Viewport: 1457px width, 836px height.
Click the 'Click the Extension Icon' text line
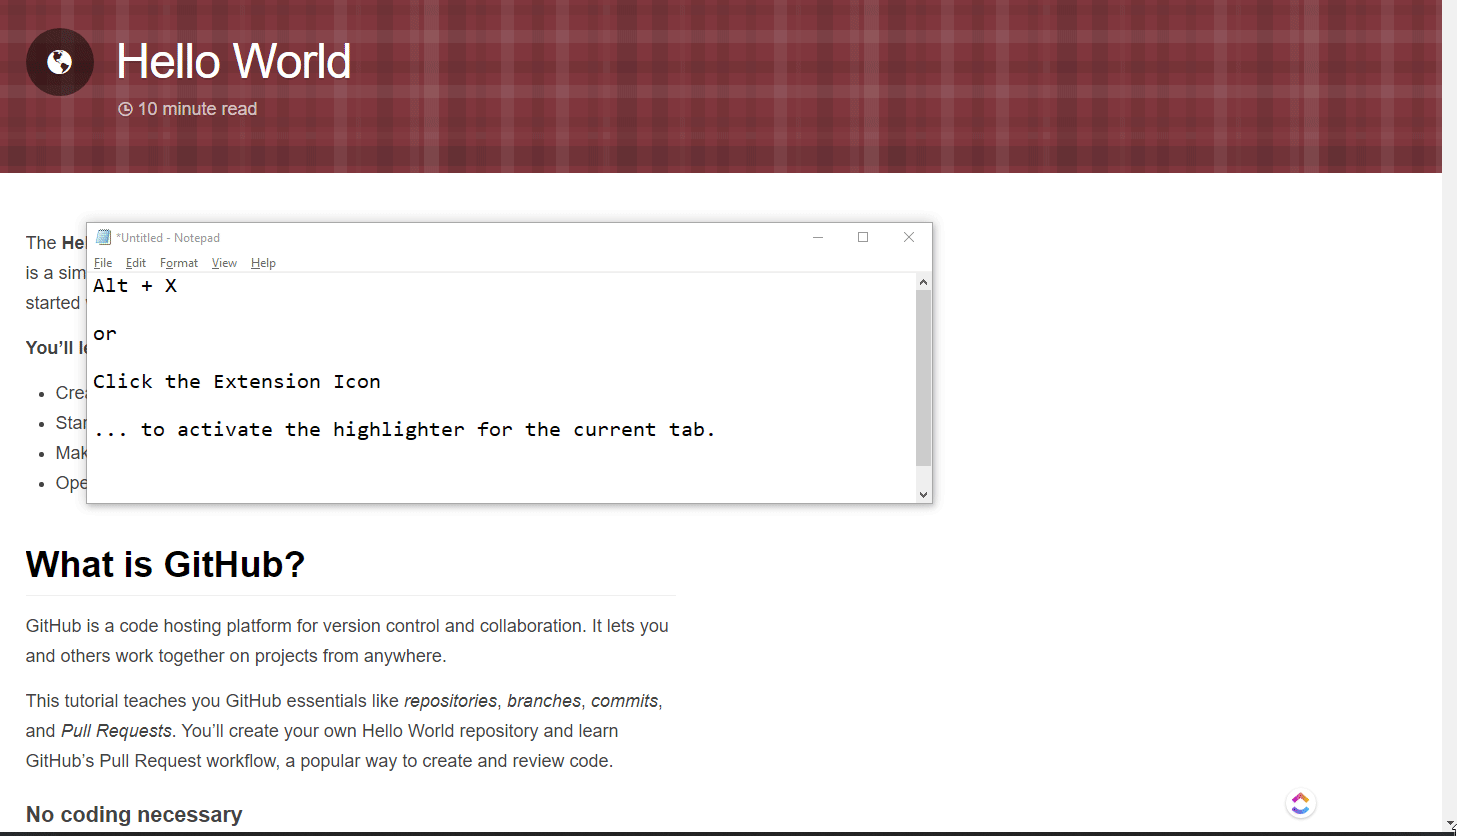pos(237,382)
